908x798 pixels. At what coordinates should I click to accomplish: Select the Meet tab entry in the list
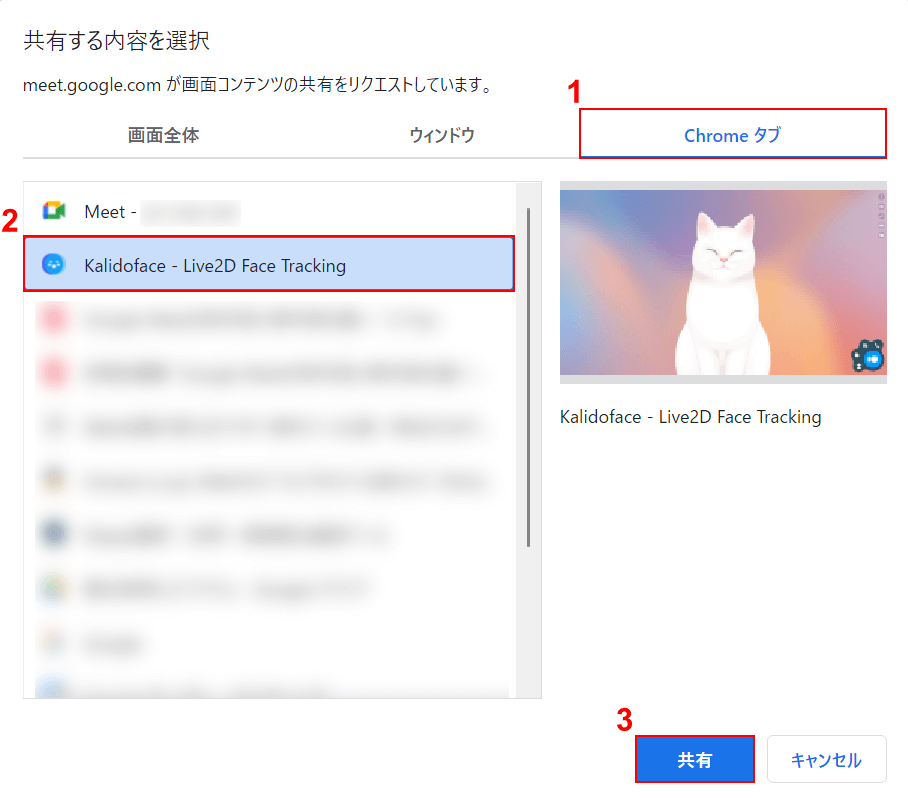point(269,211)
